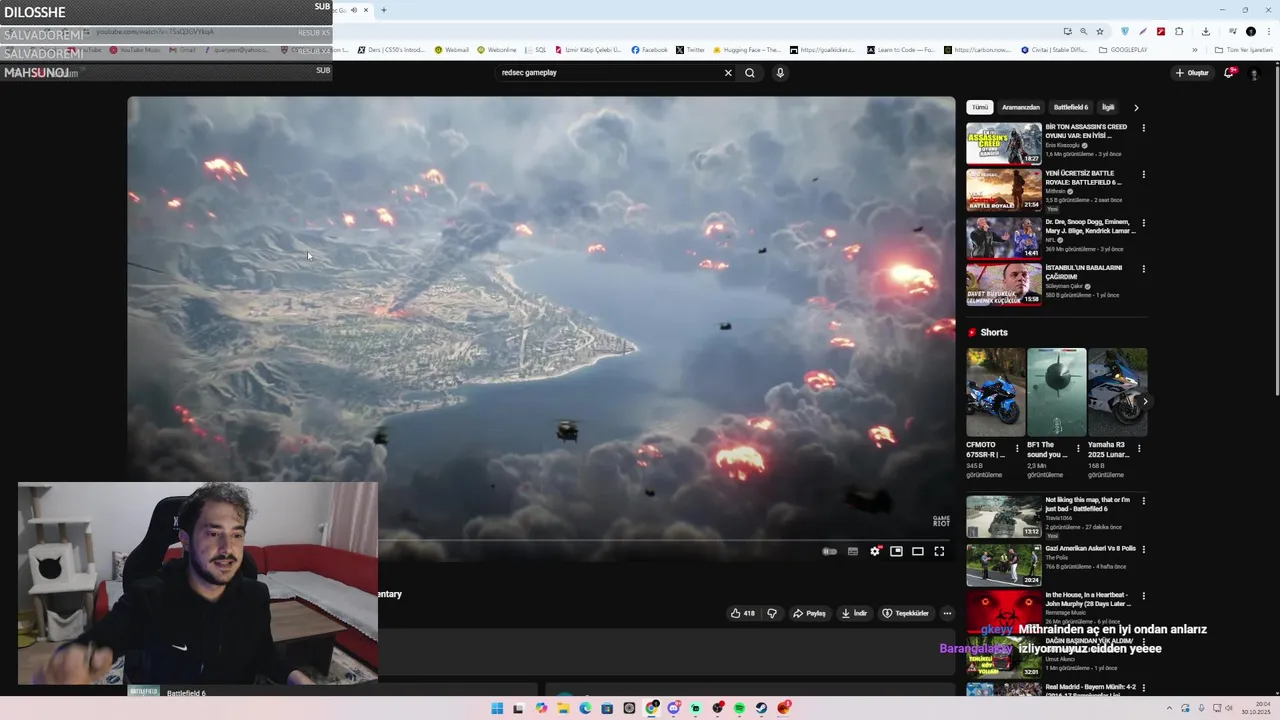Open browser downloads icon

click(x=1206, y=31)
